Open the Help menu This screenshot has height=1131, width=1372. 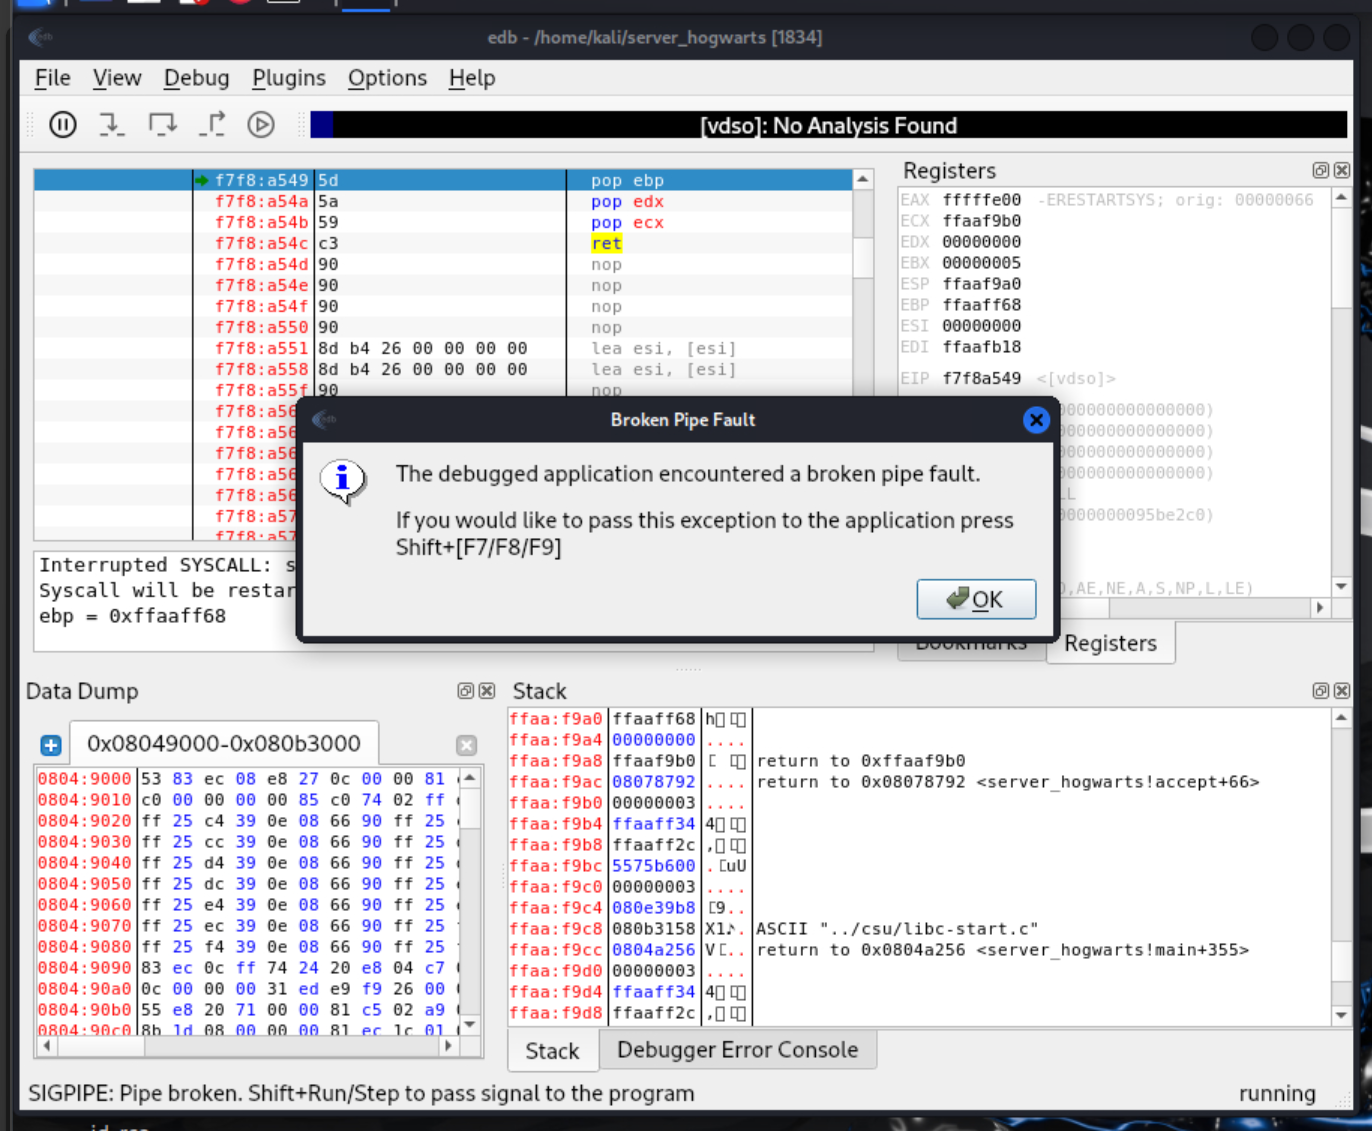472,78
